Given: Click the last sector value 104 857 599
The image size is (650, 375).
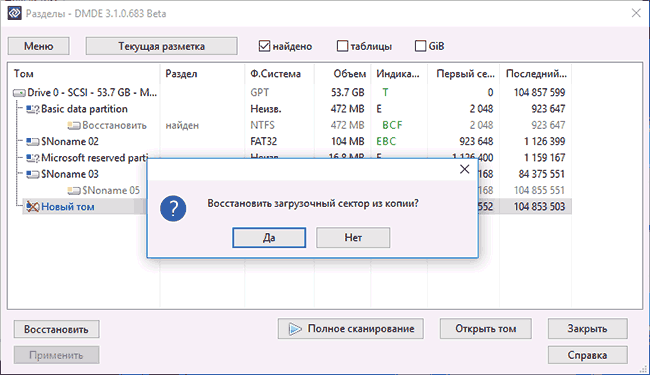Looking at the screenshot, I should pos(539,93).
